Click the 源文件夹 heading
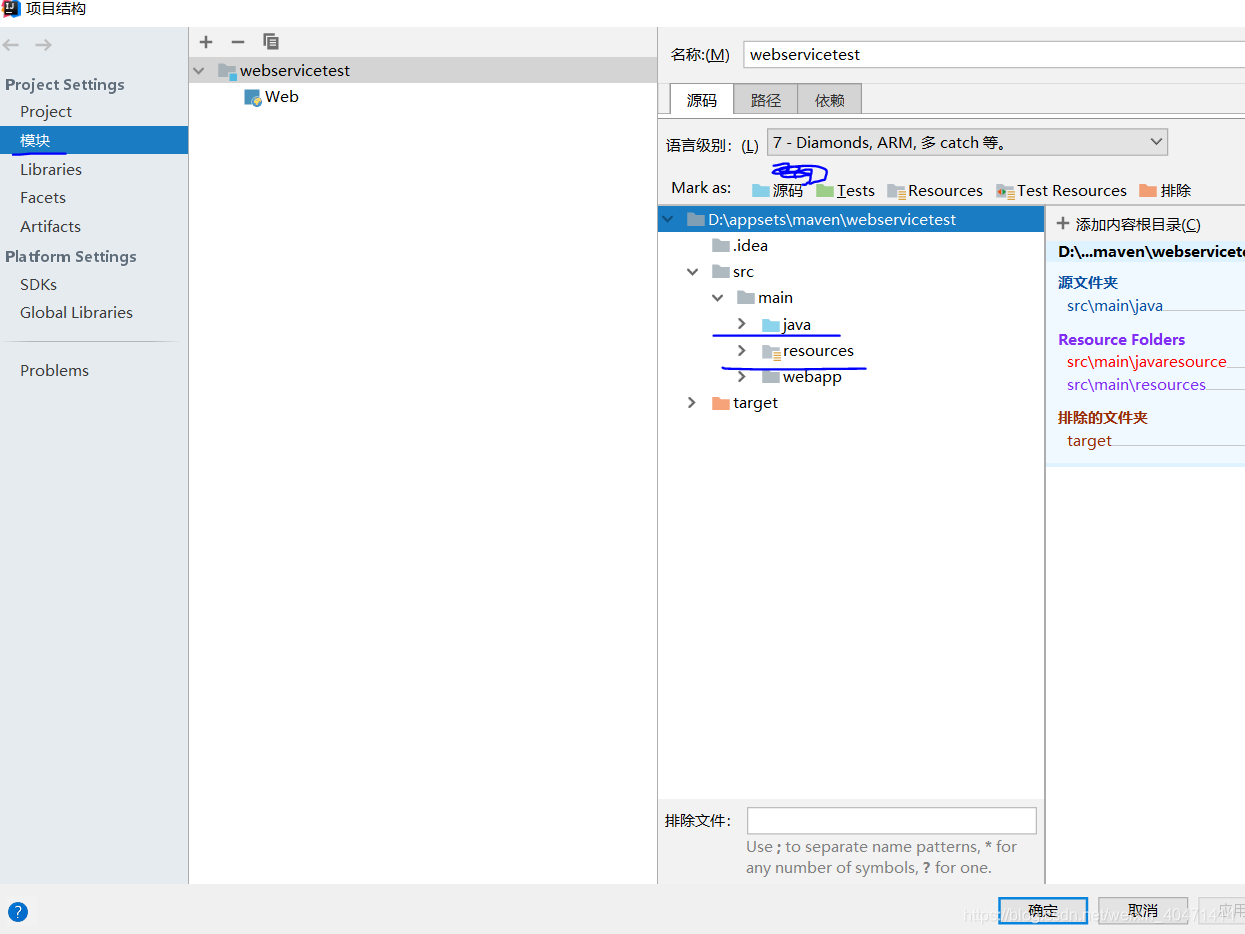The height and width of the screenshot is (934, 1245). pos(1088,283)
